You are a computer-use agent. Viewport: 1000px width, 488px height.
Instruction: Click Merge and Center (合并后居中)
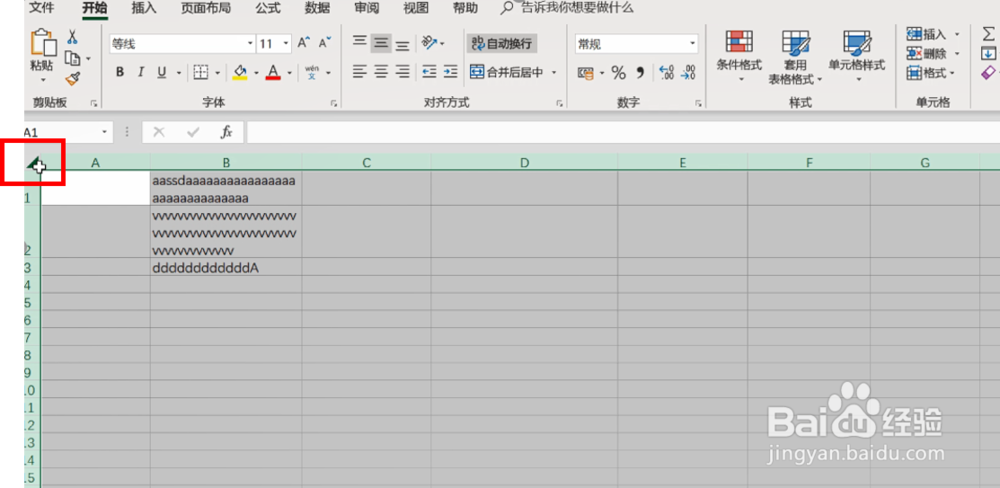(x=507, y=72)
